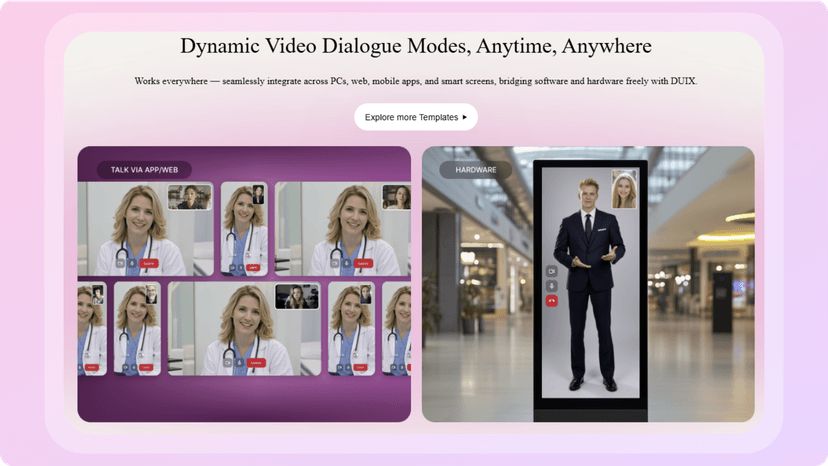Click the red hang-up icon on kiosk screen
The width and height of the screenshot is (828, 466).
pyautogui.click(x=551, y=301)
